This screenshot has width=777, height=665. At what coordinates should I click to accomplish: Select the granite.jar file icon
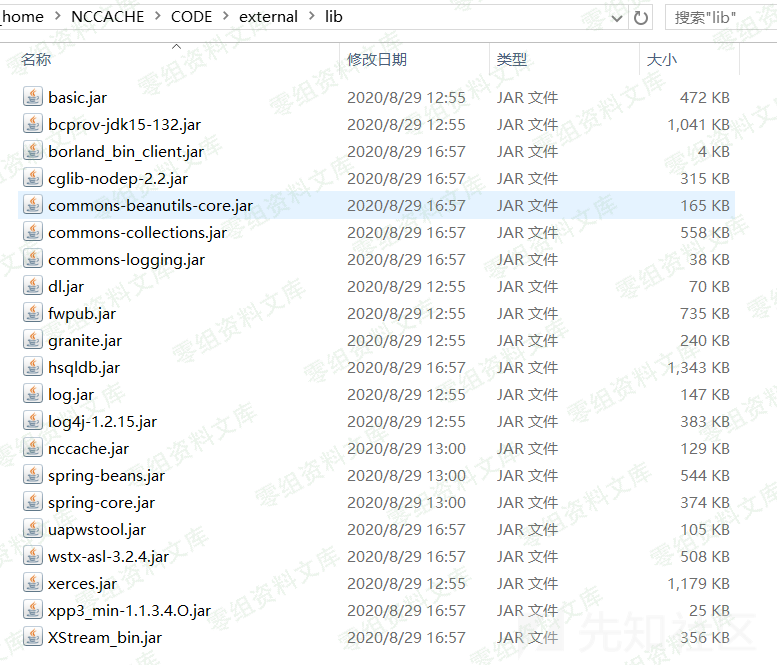[x=32, y=341]
